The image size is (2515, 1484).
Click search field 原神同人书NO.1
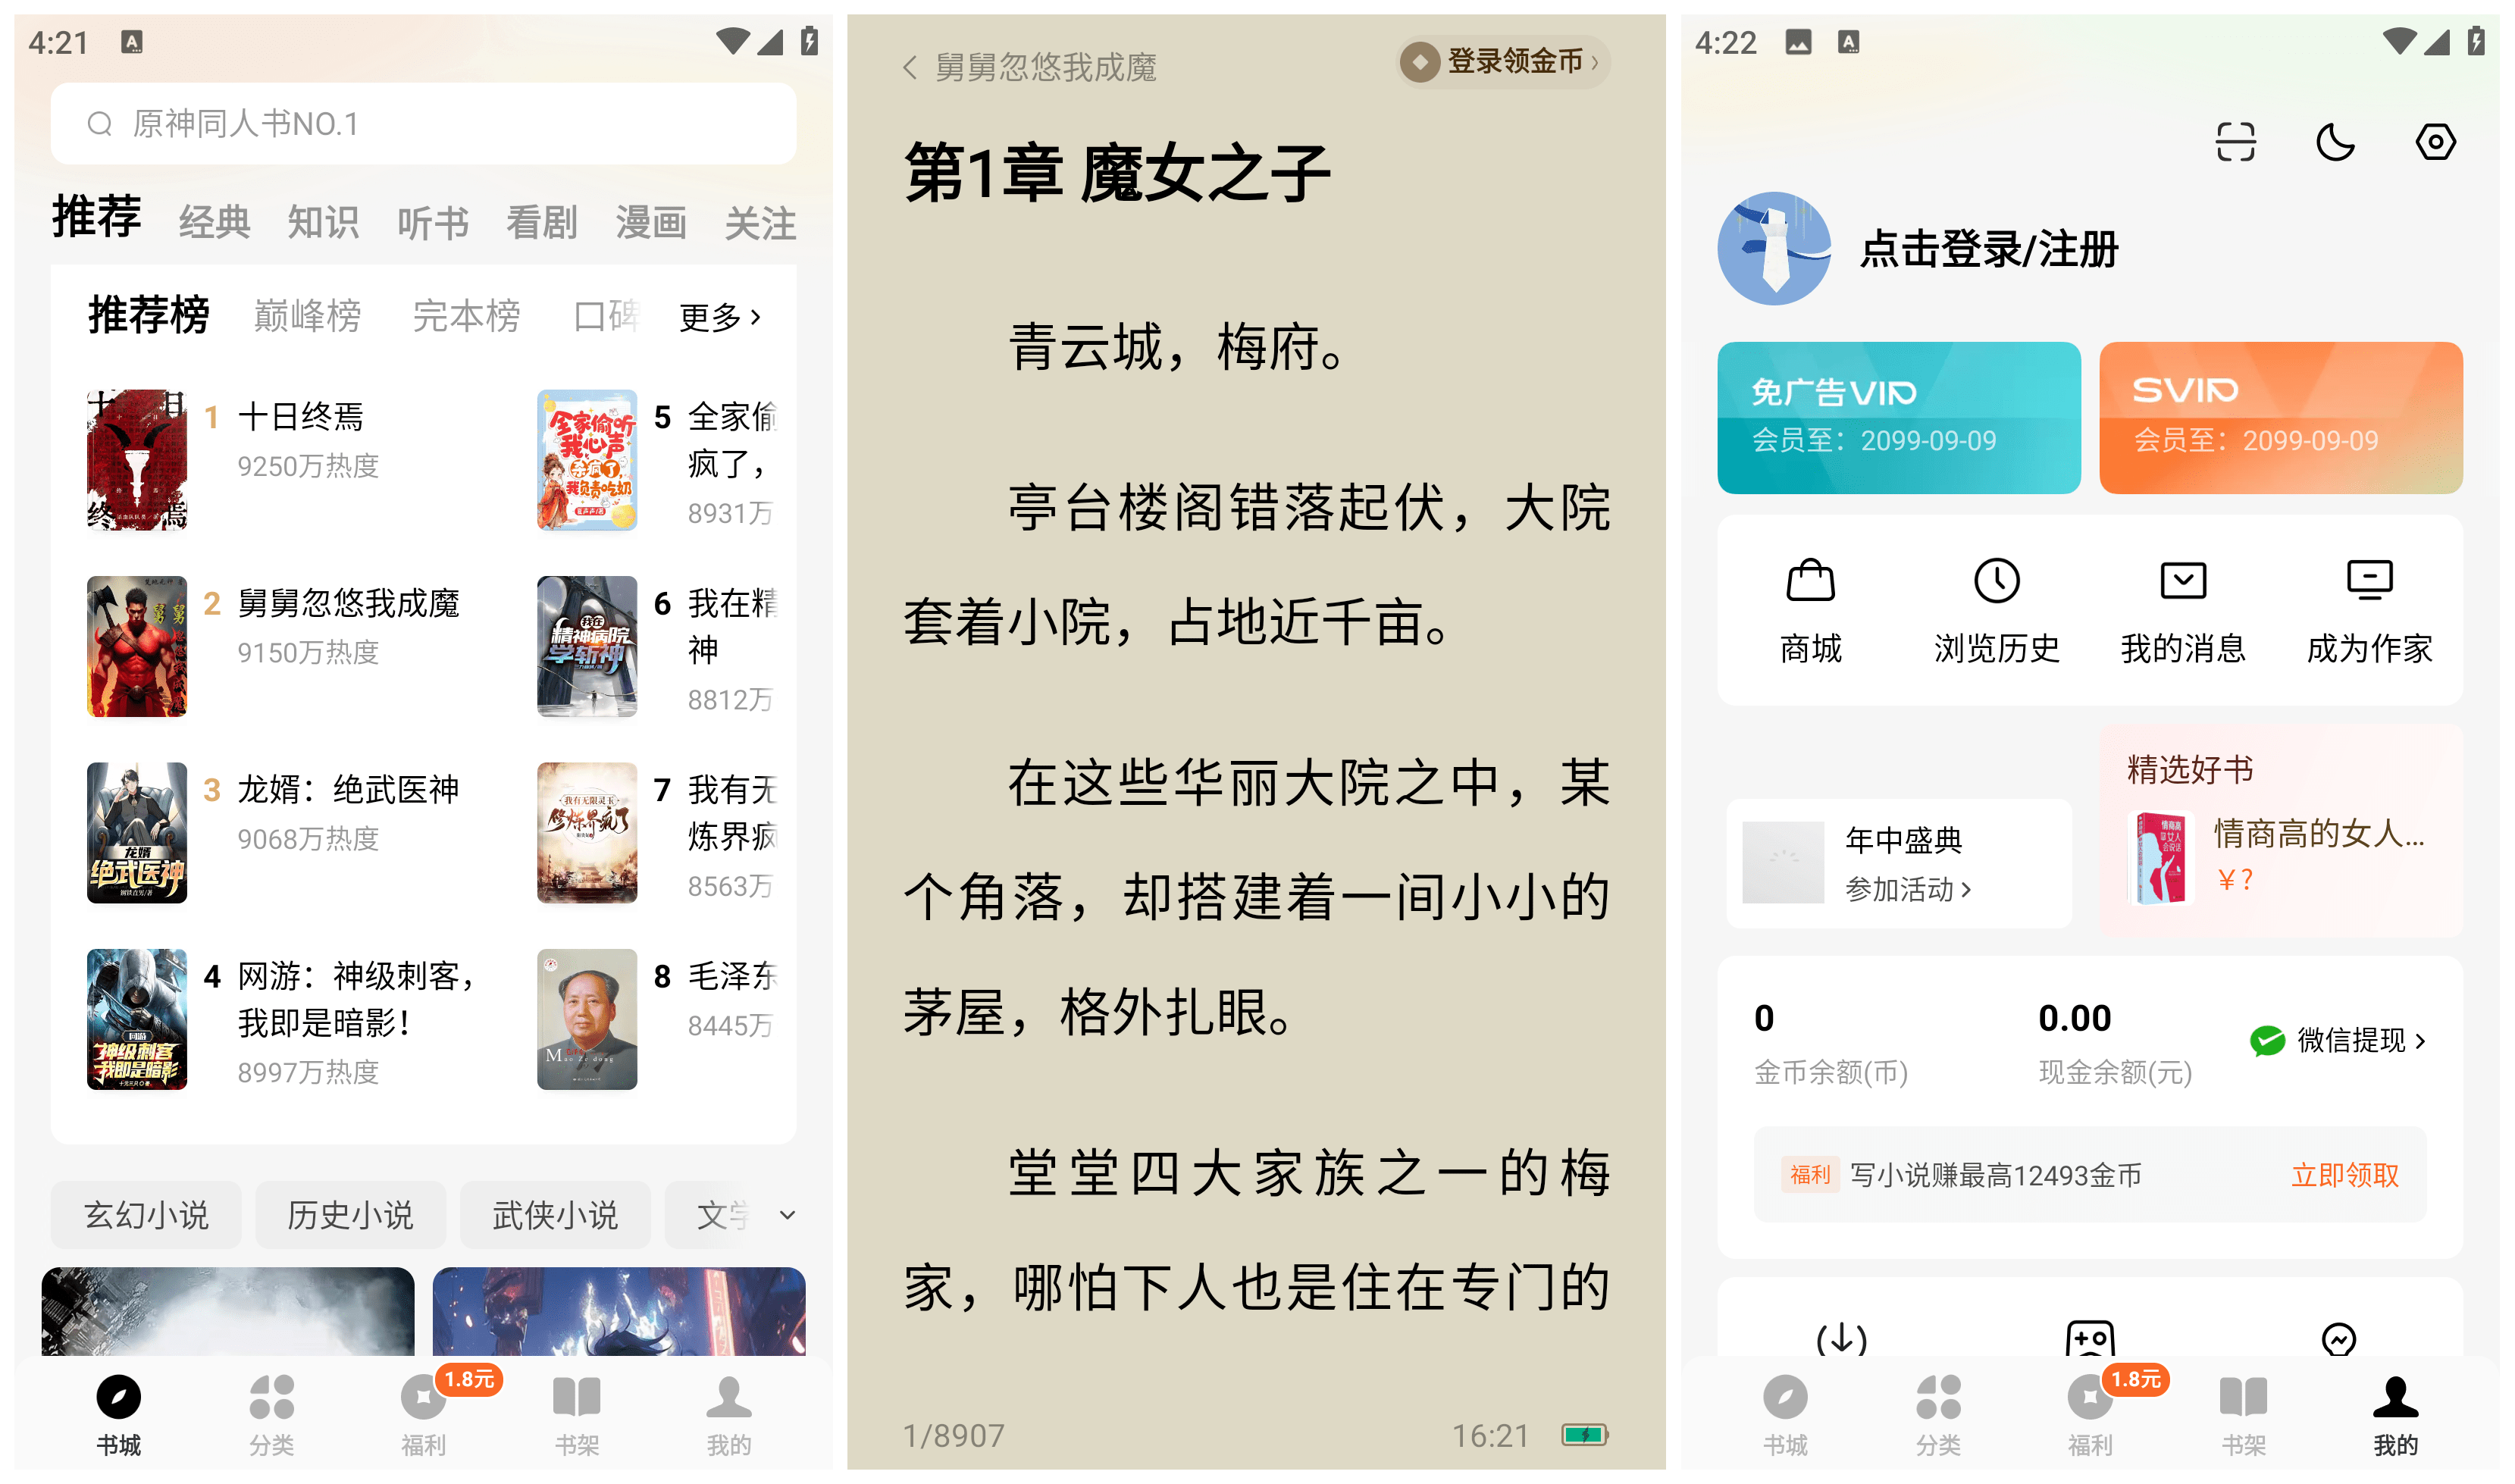pos(423,124)
